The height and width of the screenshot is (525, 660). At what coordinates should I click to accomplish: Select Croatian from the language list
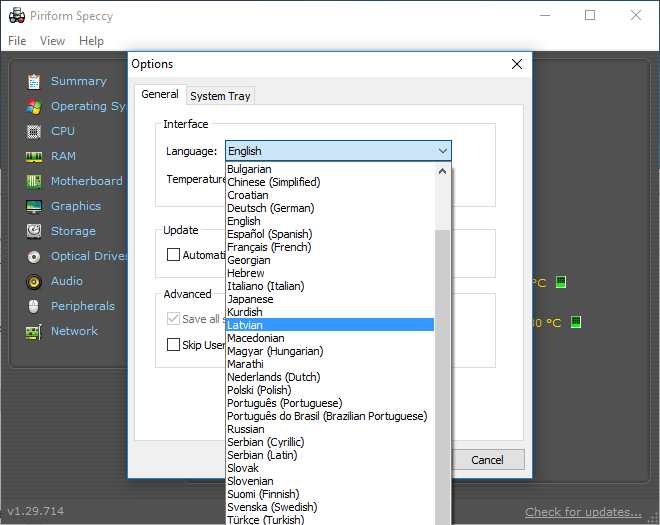tap(330, 195)
